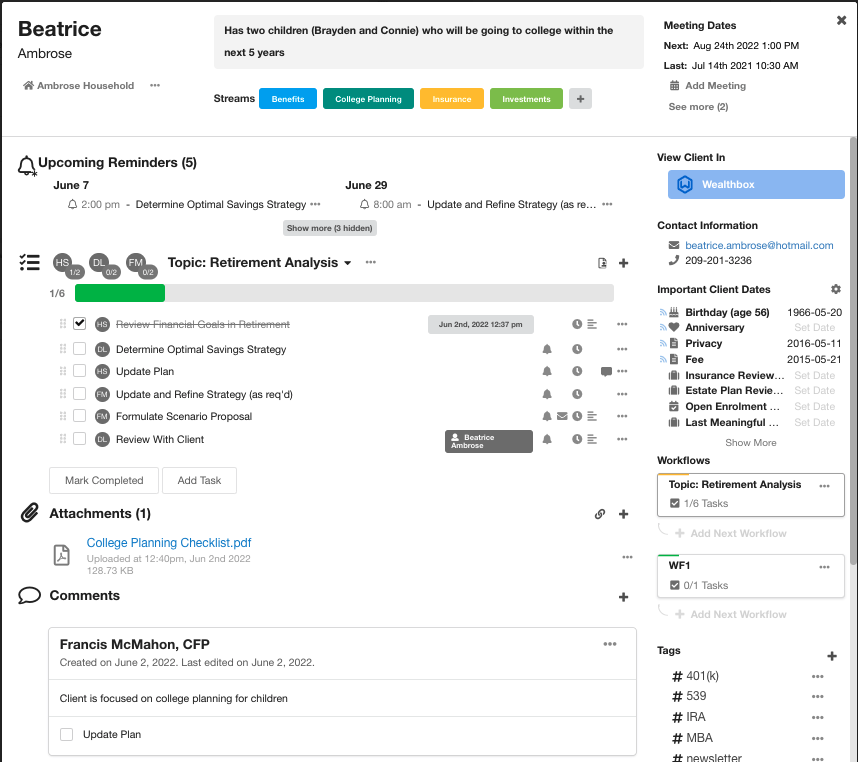Click the gear icon beside Important Client Dates
858x762 pixels.
(x=836, y=289)
